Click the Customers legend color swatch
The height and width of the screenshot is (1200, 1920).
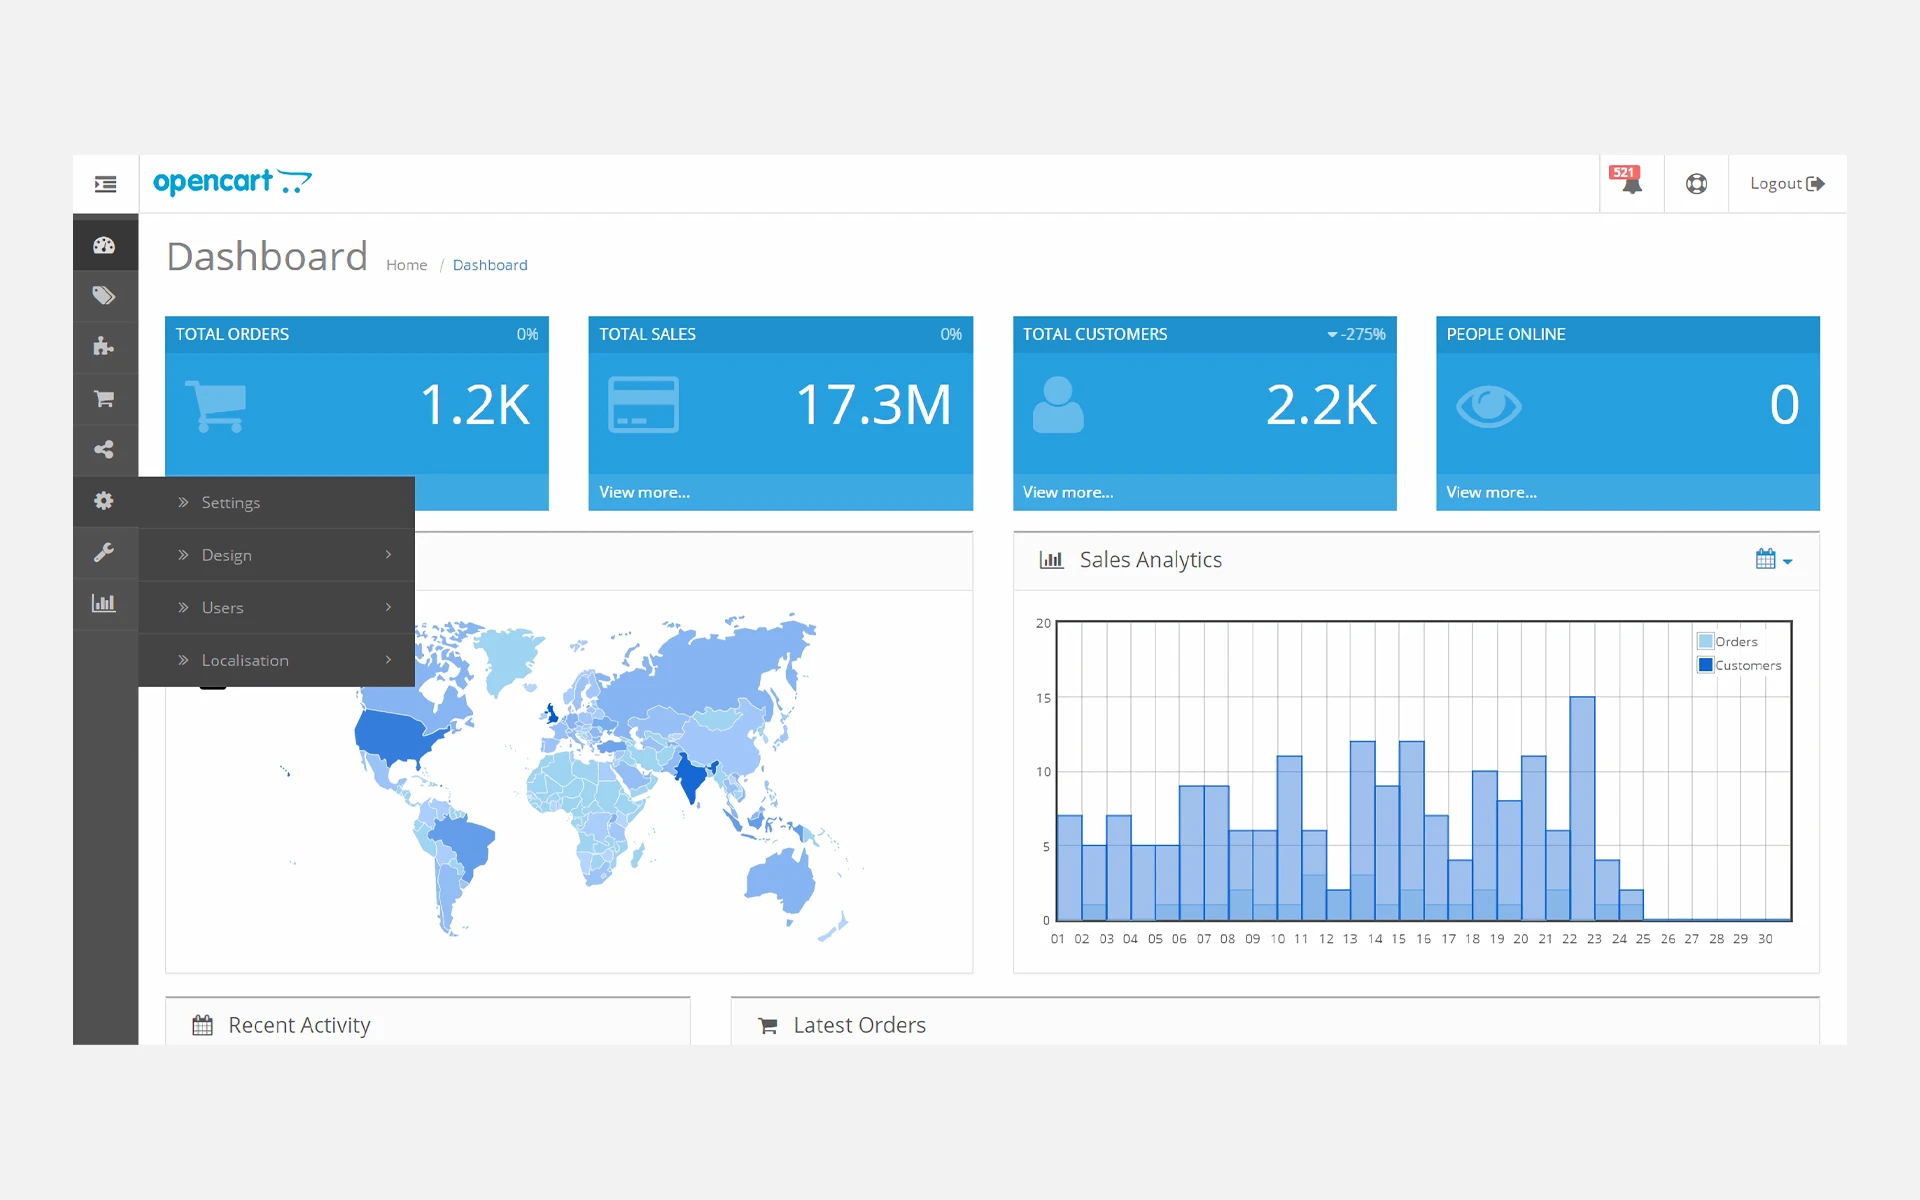1705,665
